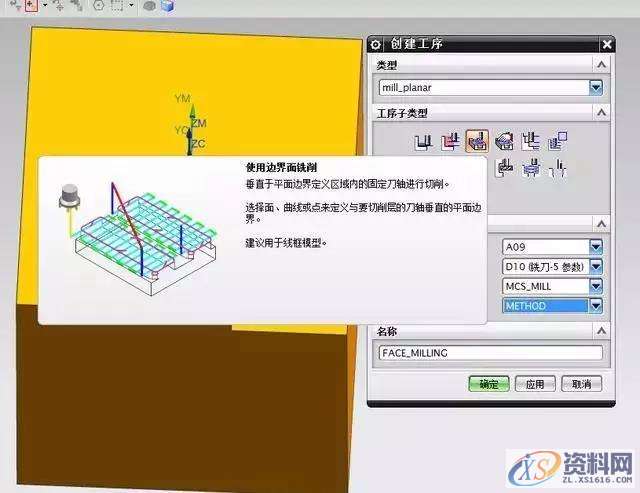Select the Floor and Wall milling subtype icon
Image resolution: width=640 pixels, height=493 pixels.
click(x=423, y=142)
